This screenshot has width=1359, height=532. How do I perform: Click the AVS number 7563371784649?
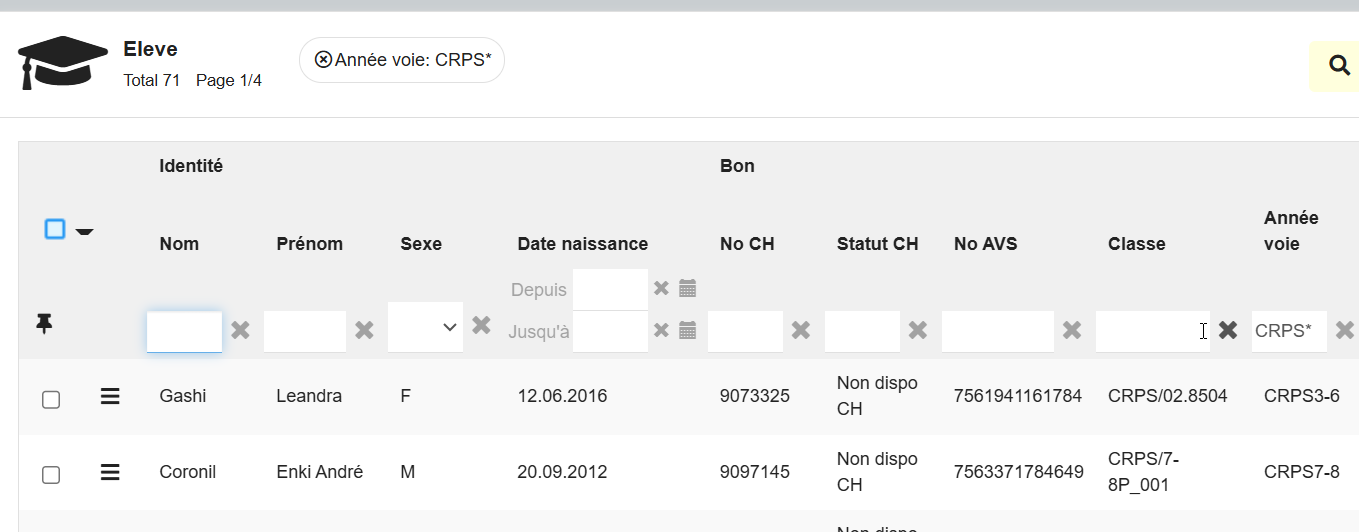pyautogui.click(x=1019, y=472)
